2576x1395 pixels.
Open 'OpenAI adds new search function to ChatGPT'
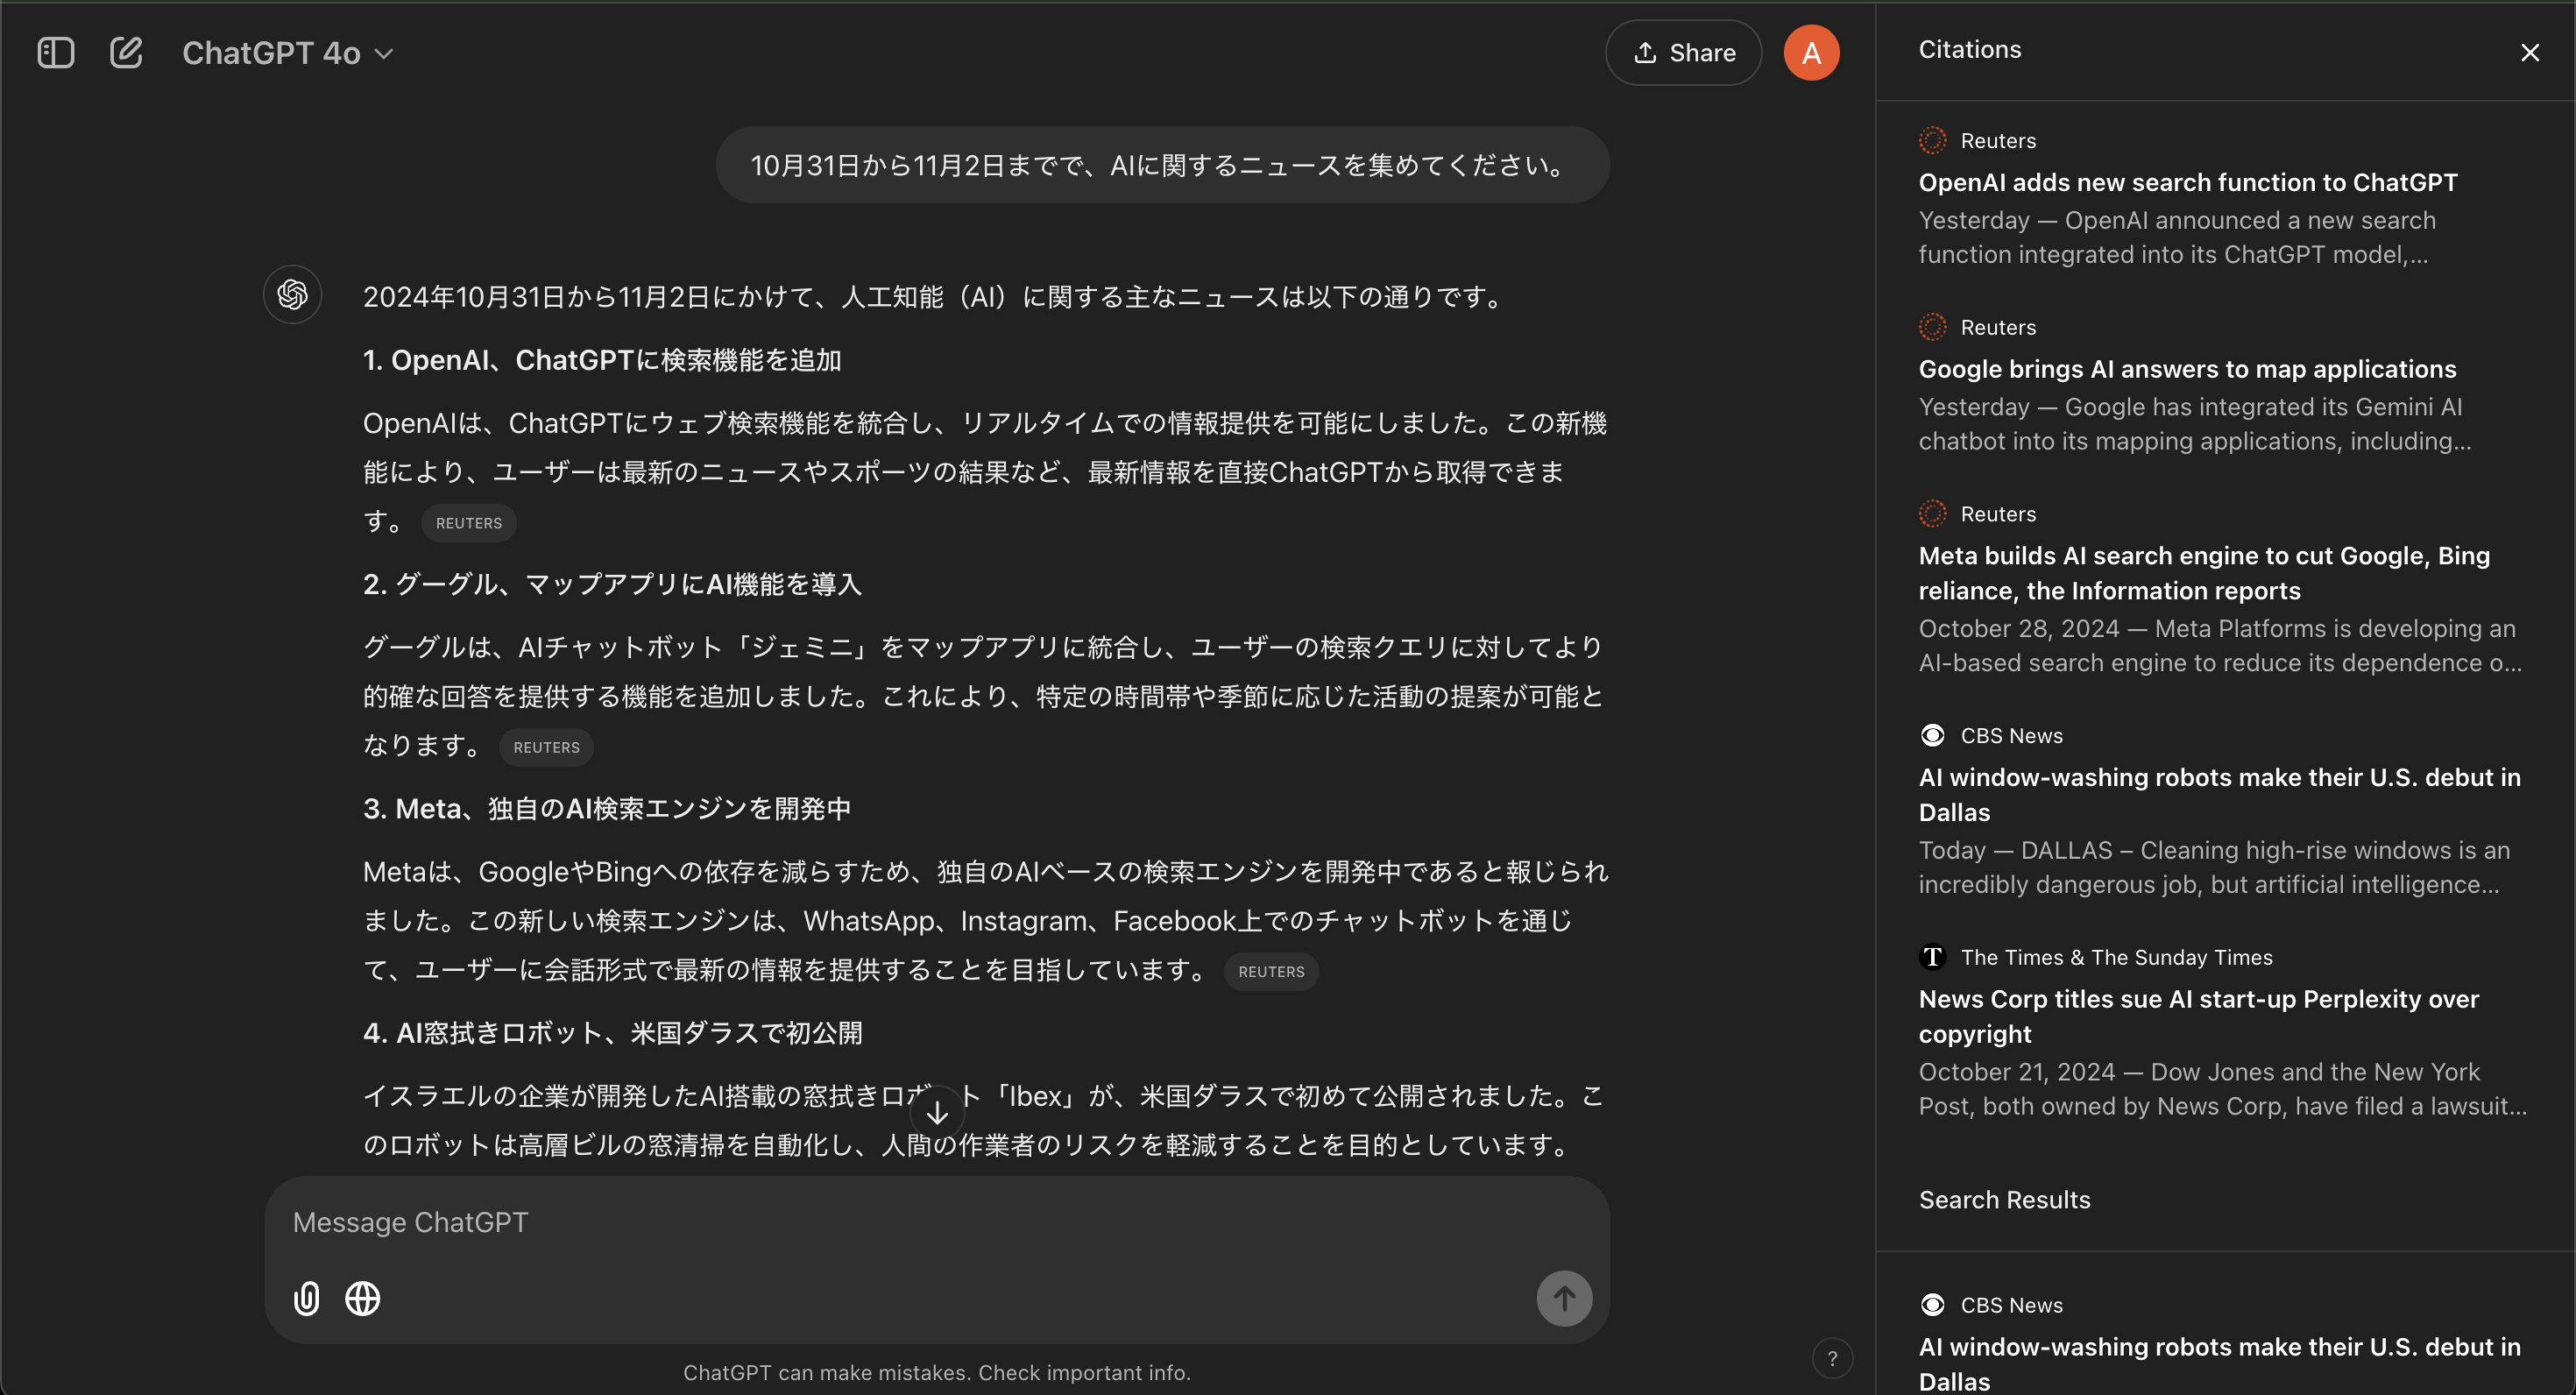point(2188,182)
